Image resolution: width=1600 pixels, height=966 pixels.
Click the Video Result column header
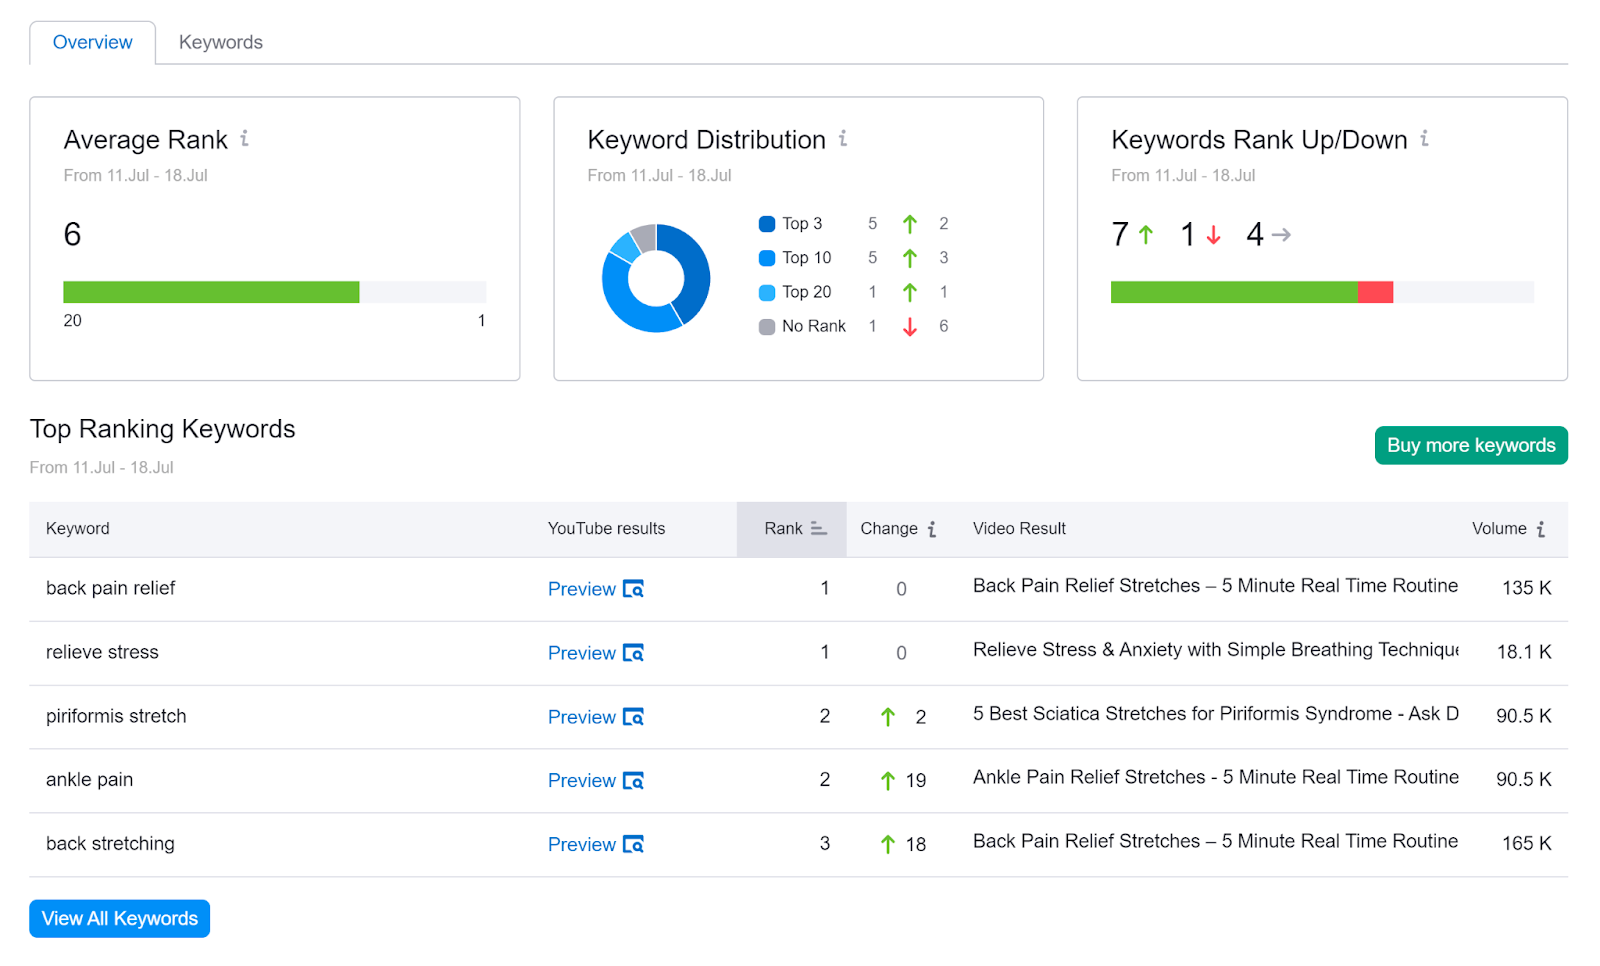click(1019, 528)
